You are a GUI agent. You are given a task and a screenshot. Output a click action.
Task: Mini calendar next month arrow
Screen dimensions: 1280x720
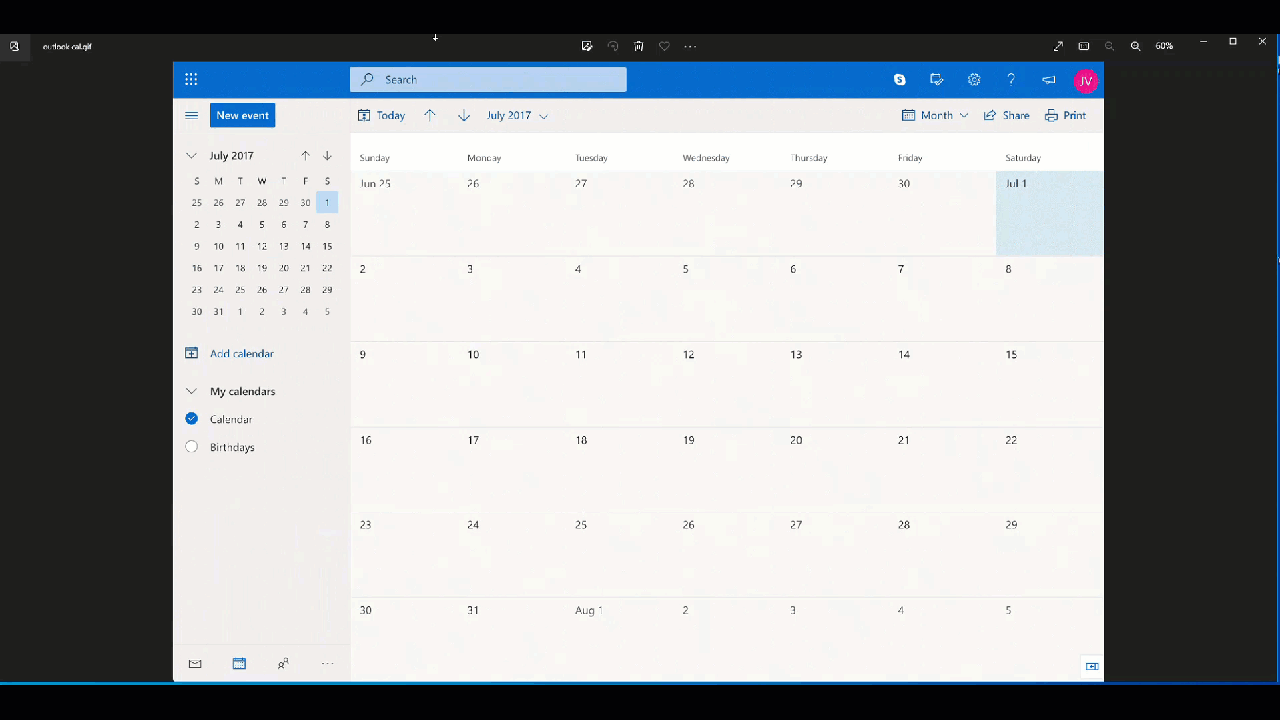click(x=327, y=156)
